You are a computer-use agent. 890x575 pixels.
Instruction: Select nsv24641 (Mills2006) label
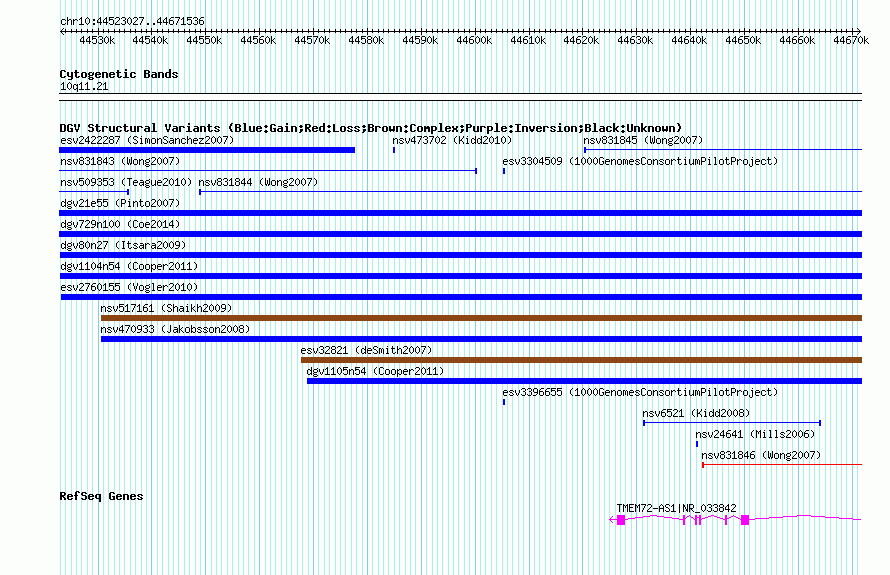755,434
